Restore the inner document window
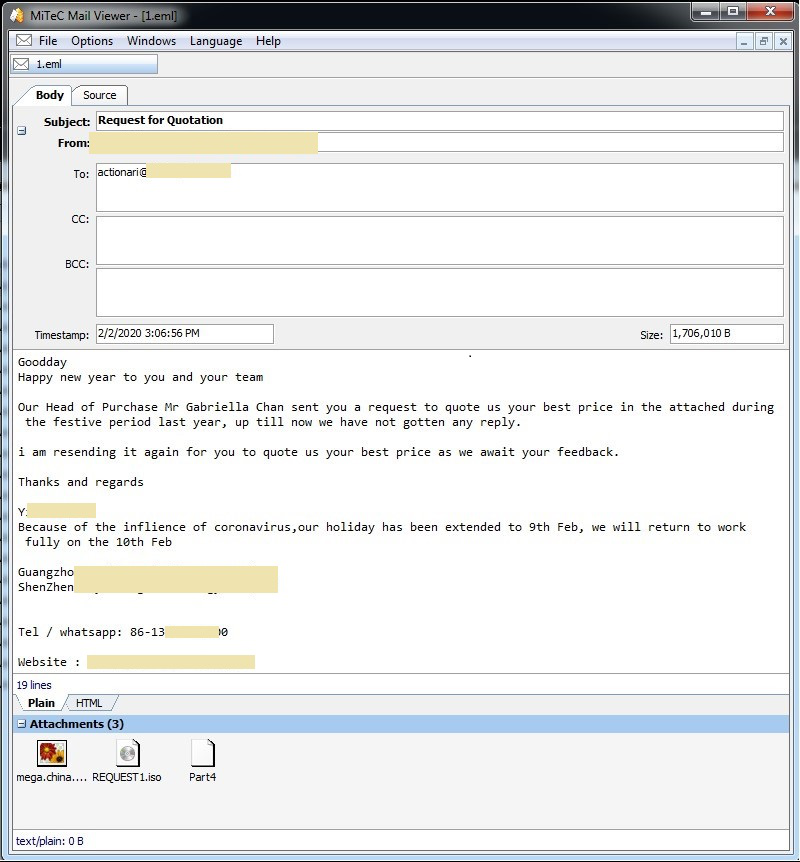This screenshot has height=862, width=800. click(x=763, y=41)
